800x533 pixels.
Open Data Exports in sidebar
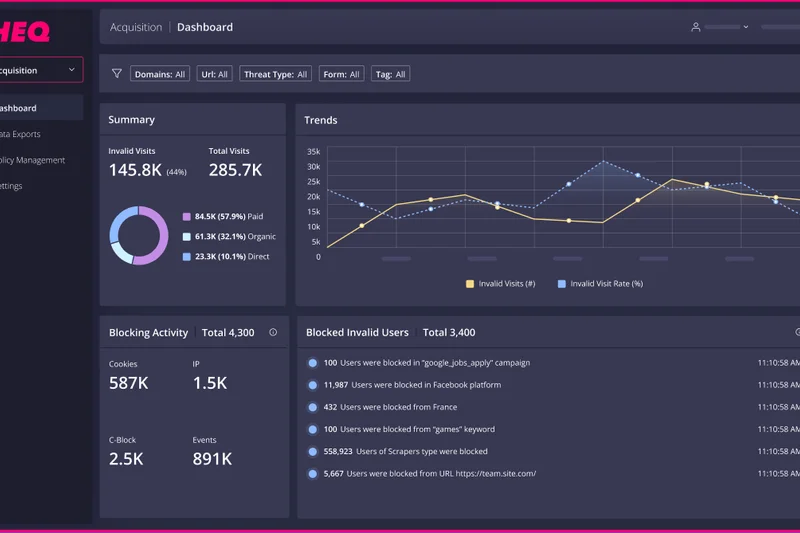(22, 134)
